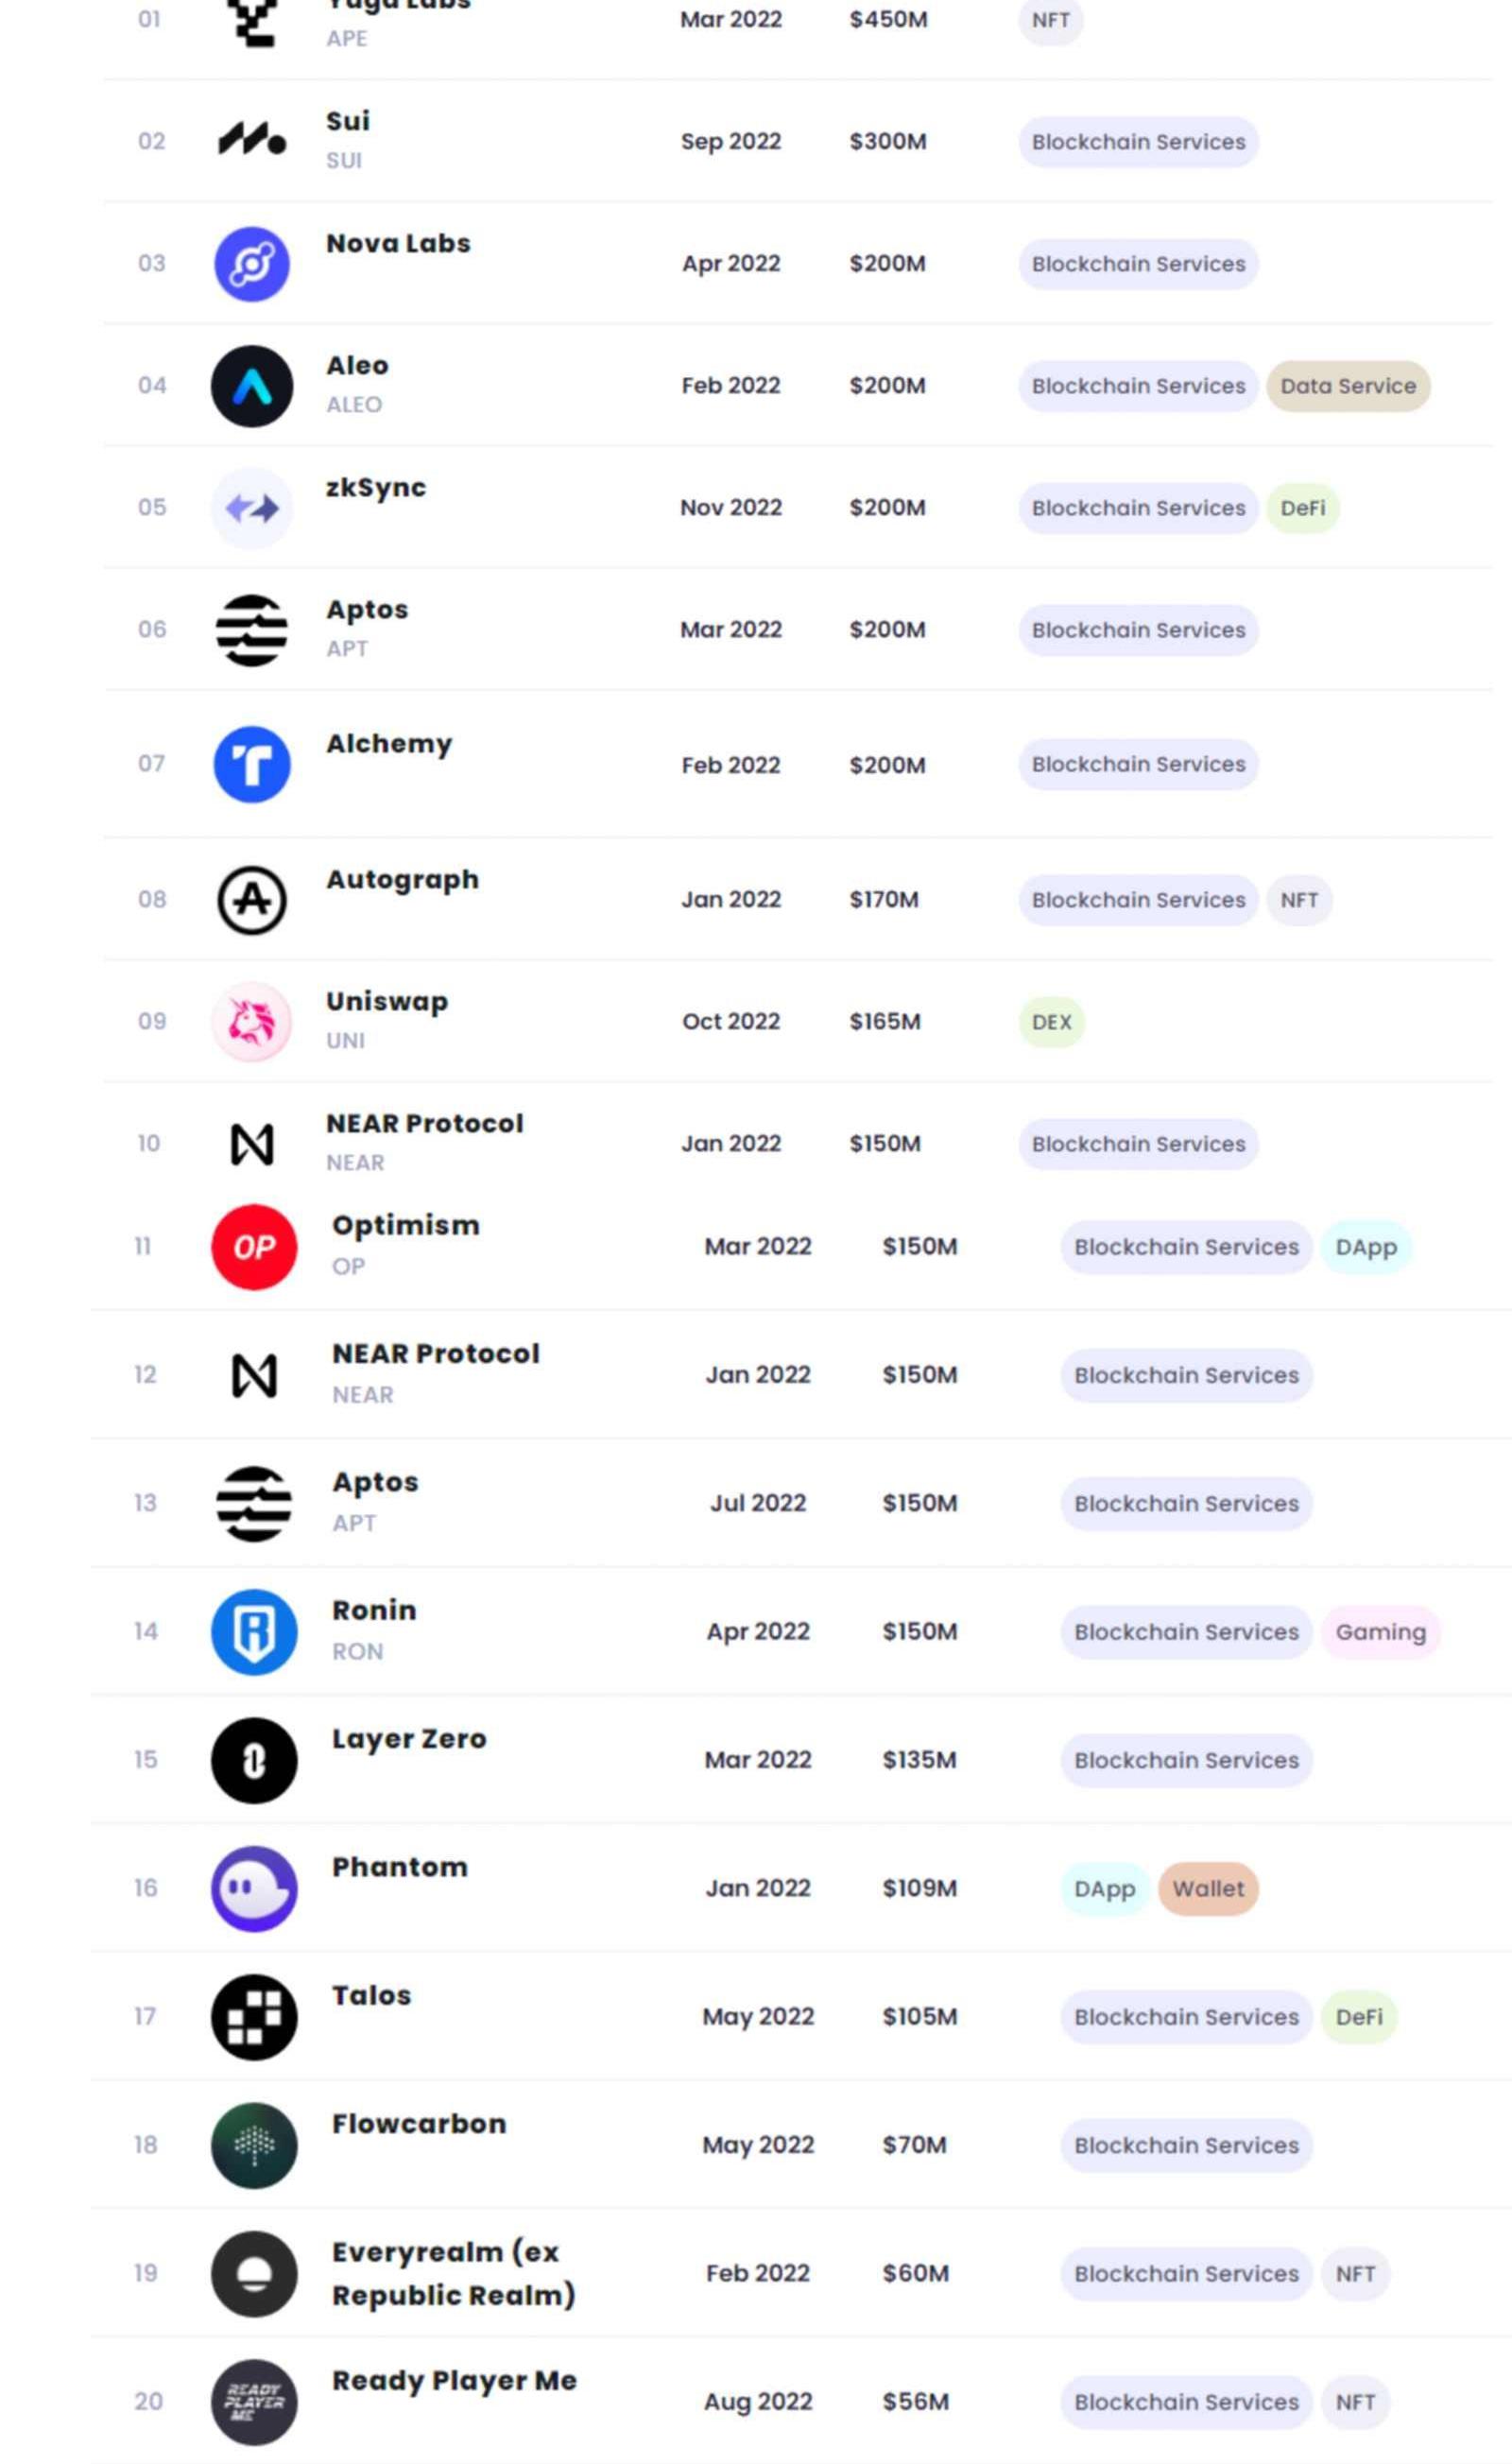Click the zkSync arrows logo
1512x2464 pixels.
(252, 508)
